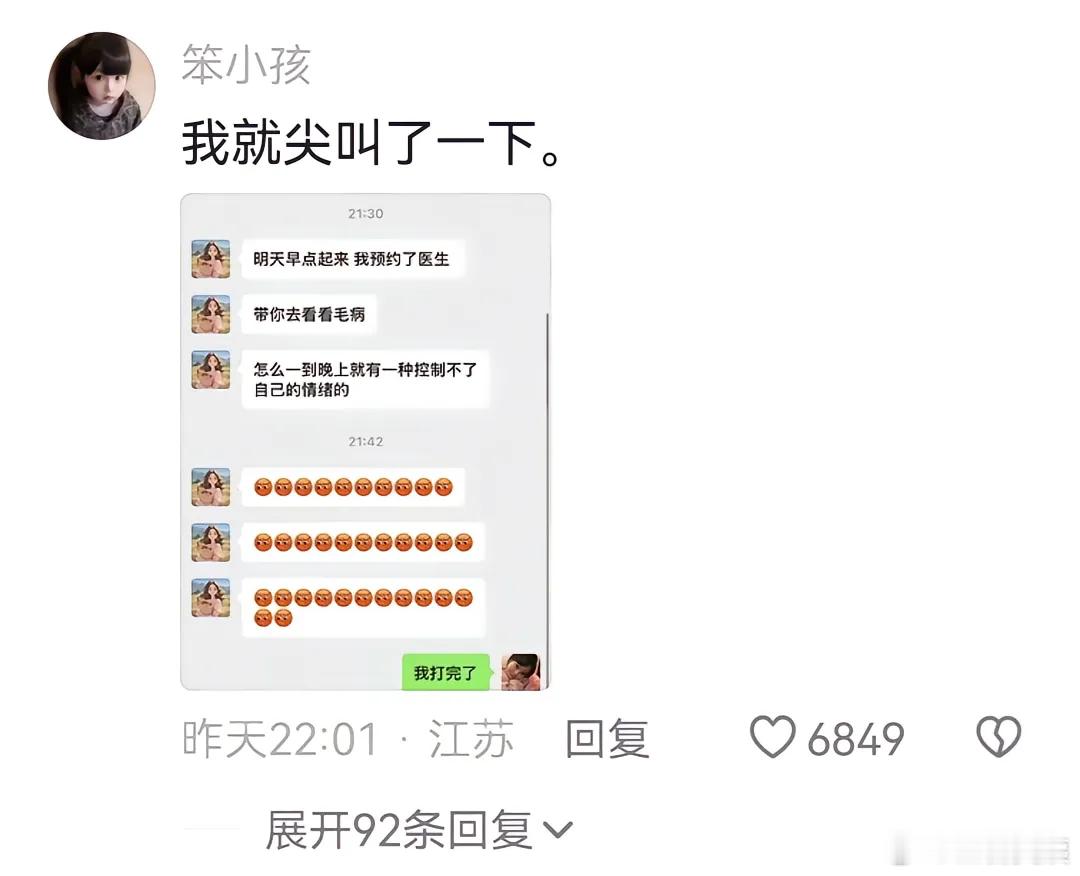Click the 6849 like count
Viewport: 1080px width, 876px height.
(x=855, y=739)
